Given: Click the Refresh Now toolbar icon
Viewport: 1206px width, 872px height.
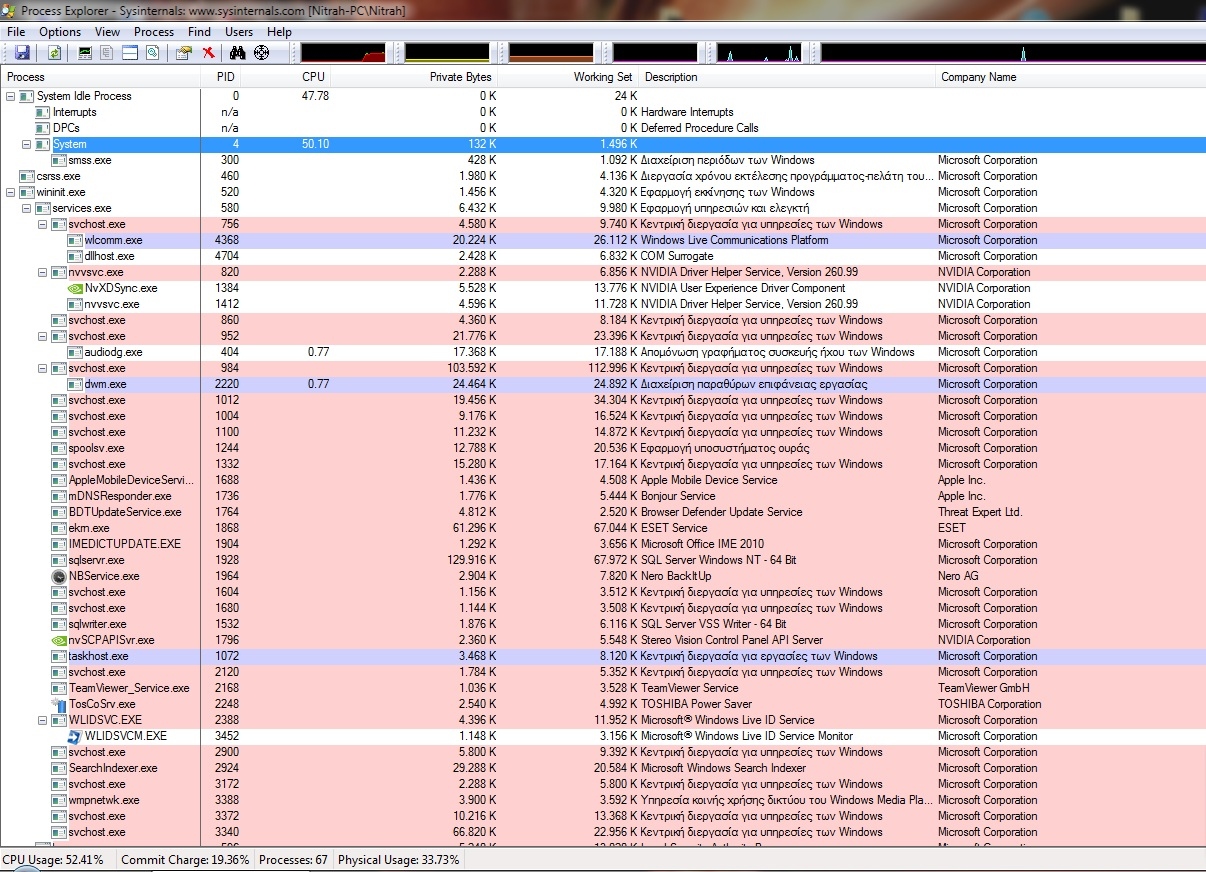Looking at the screenshot, I should pos(54,53).
